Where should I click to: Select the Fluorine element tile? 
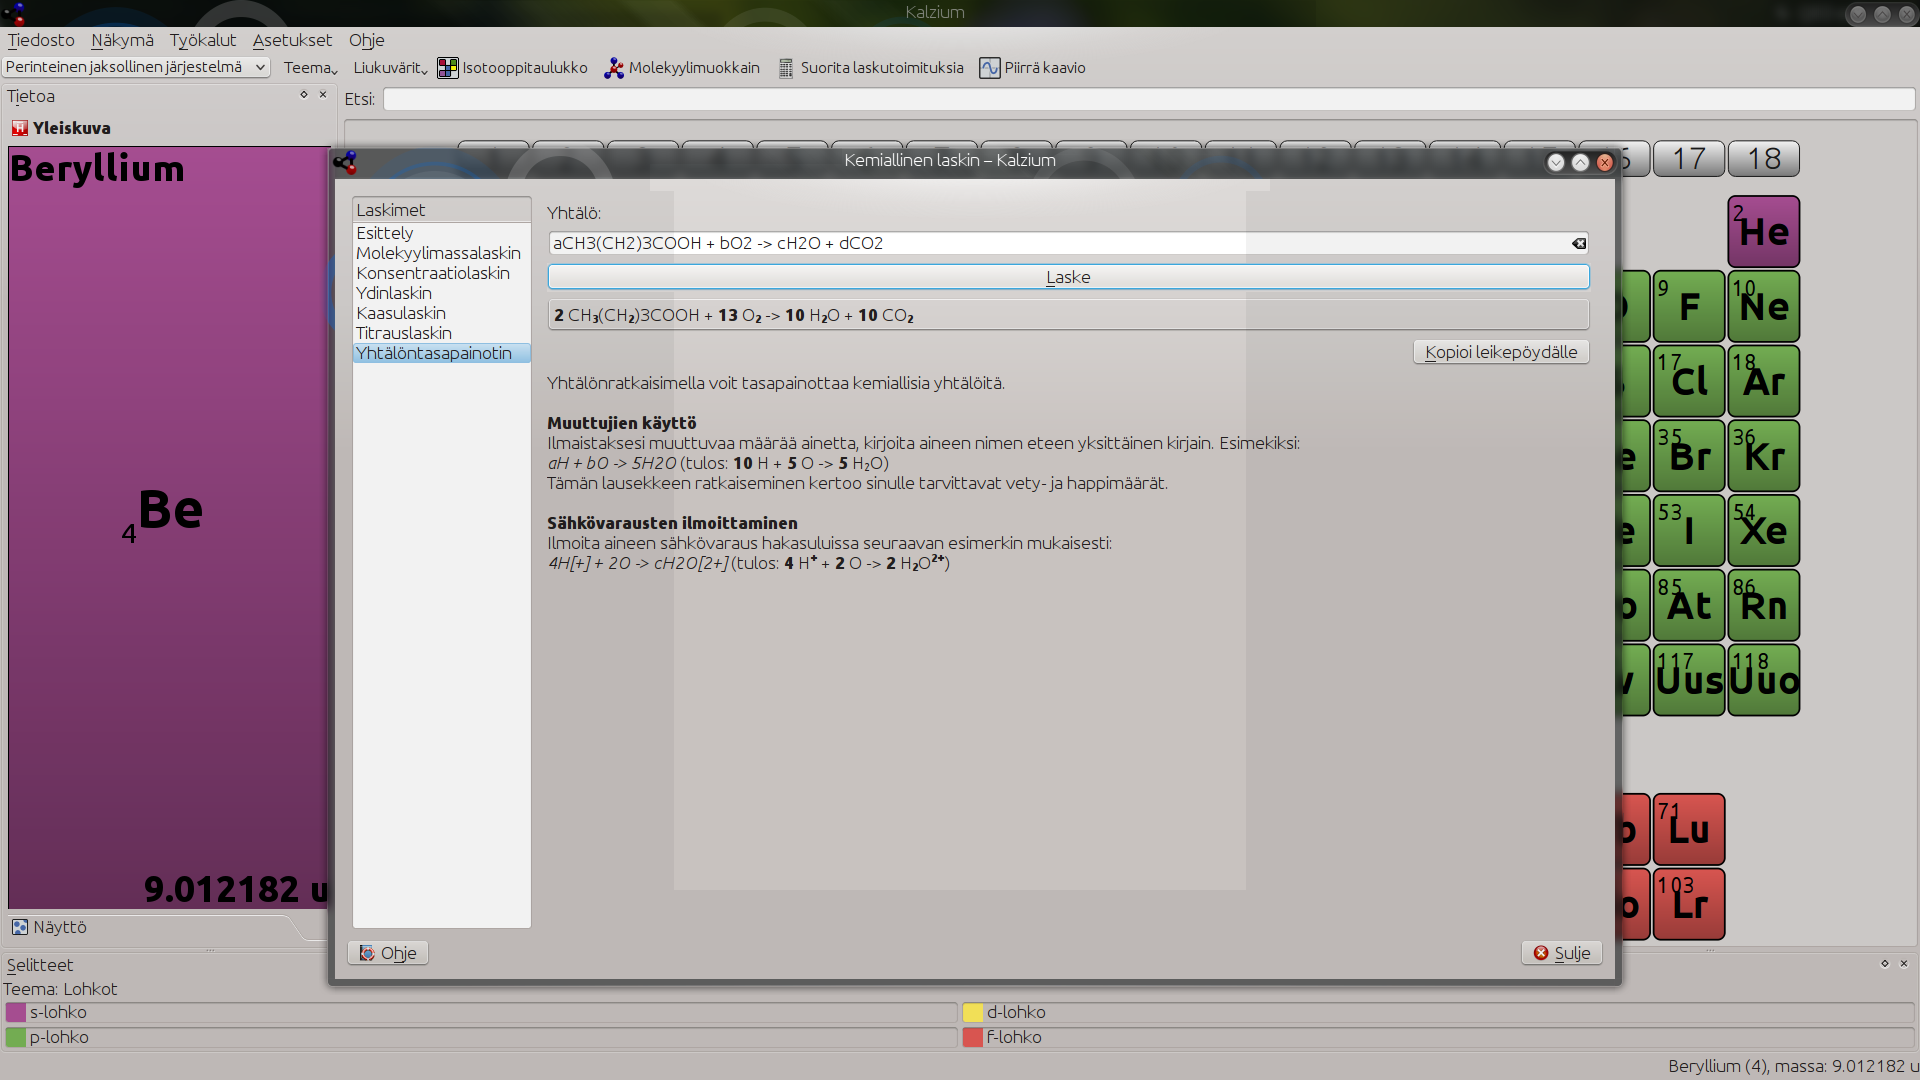1689,306
